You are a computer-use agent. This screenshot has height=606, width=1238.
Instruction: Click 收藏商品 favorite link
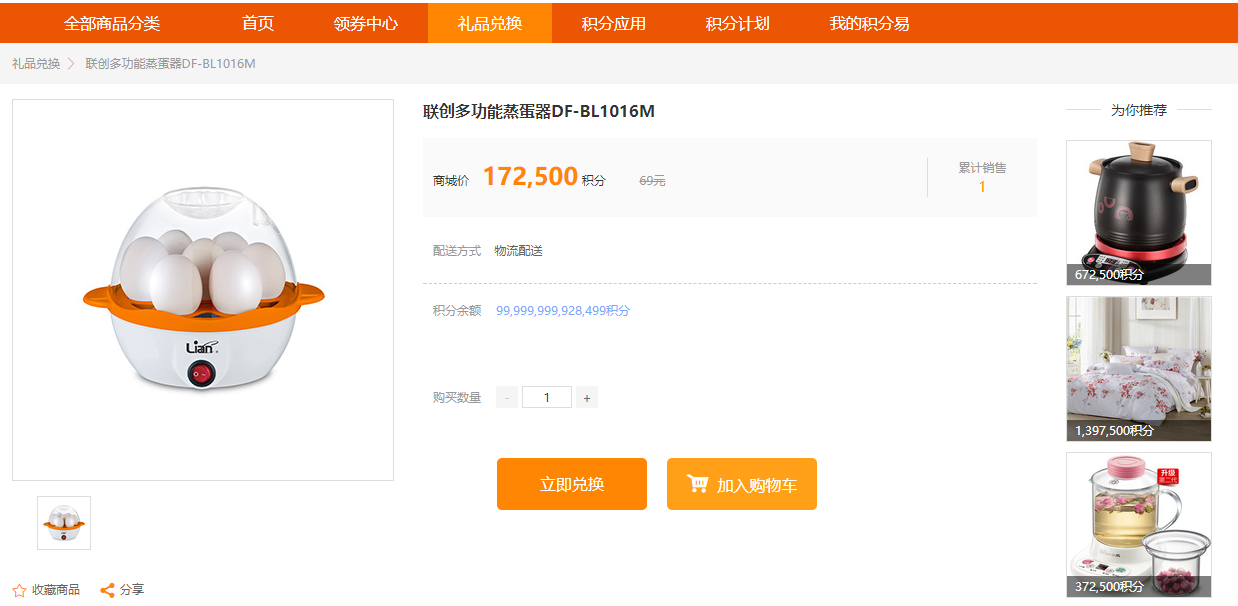(56, 590)
